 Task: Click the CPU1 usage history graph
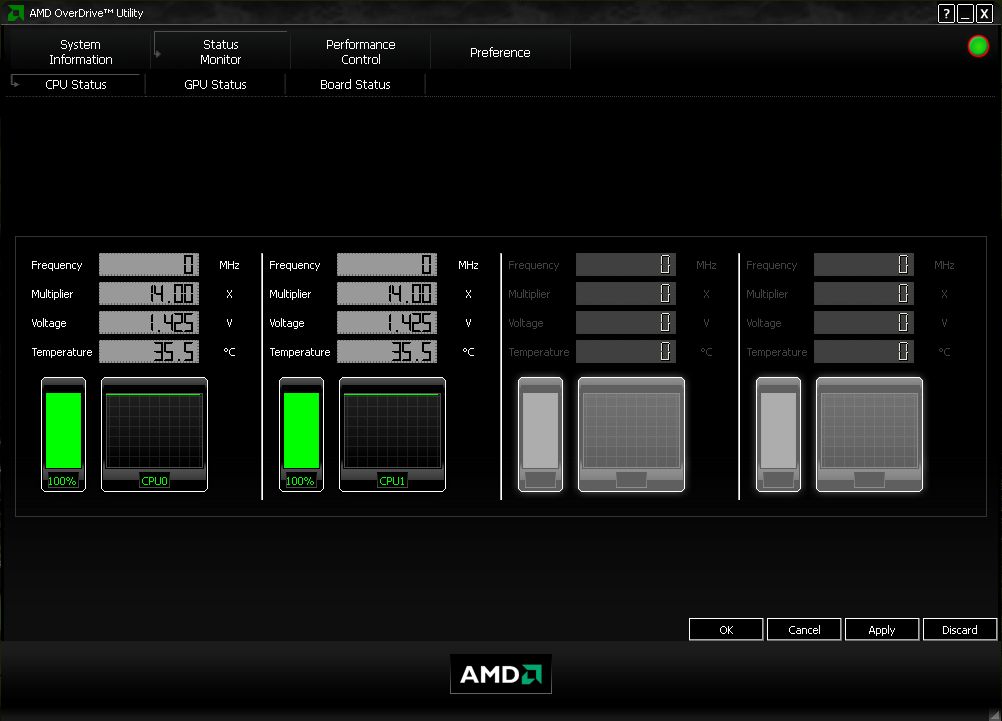coord(392,434)
